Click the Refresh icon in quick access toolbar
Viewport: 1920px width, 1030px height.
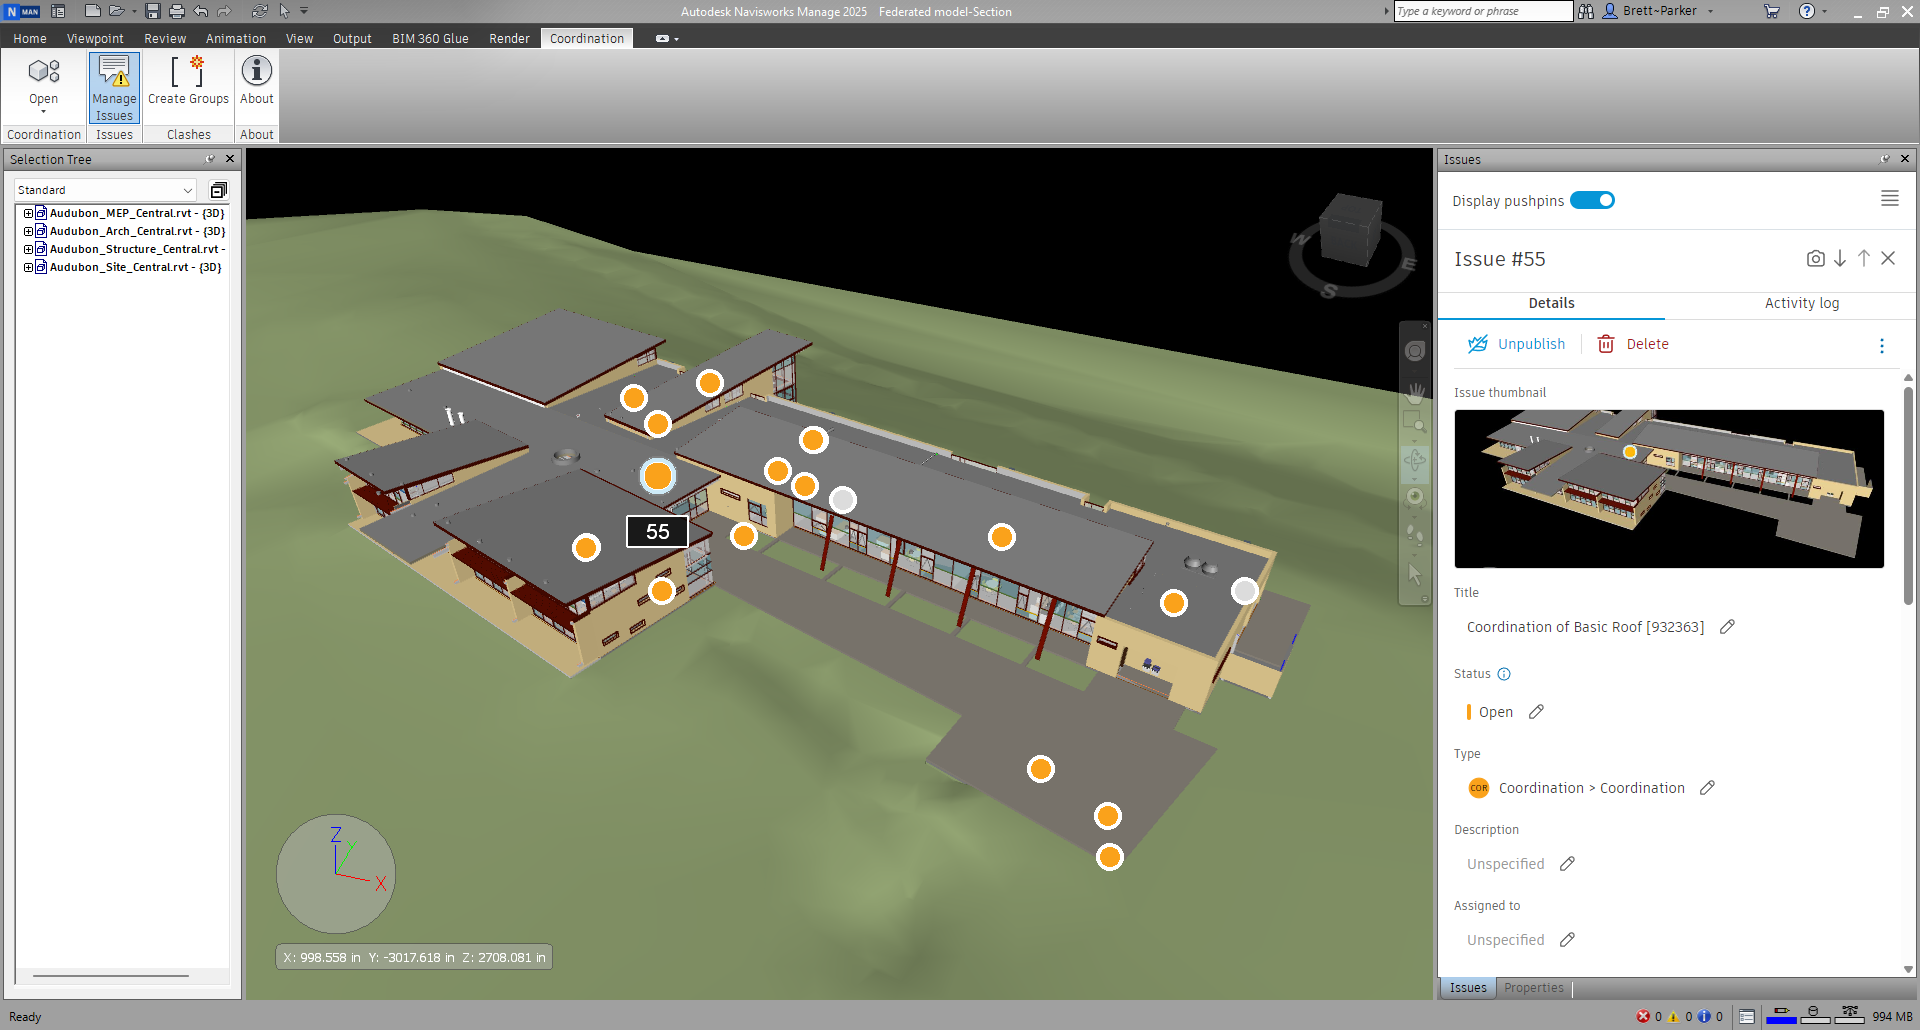click(260, 11)
